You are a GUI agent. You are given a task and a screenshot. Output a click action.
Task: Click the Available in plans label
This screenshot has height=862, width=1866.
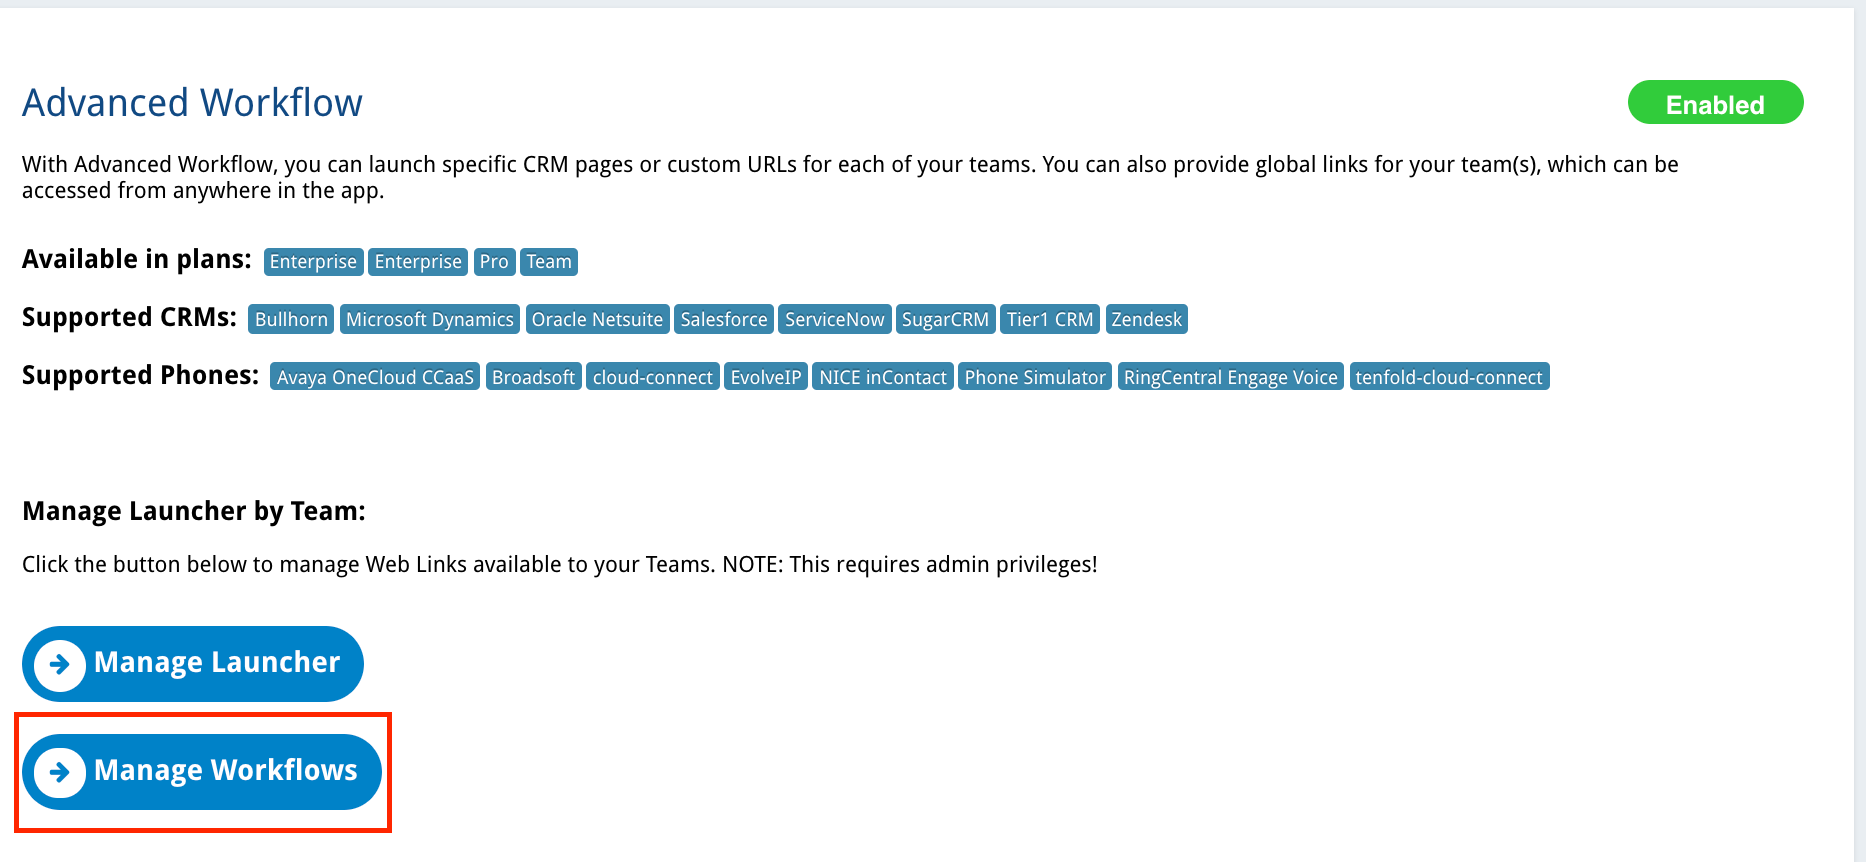point(137,259)
